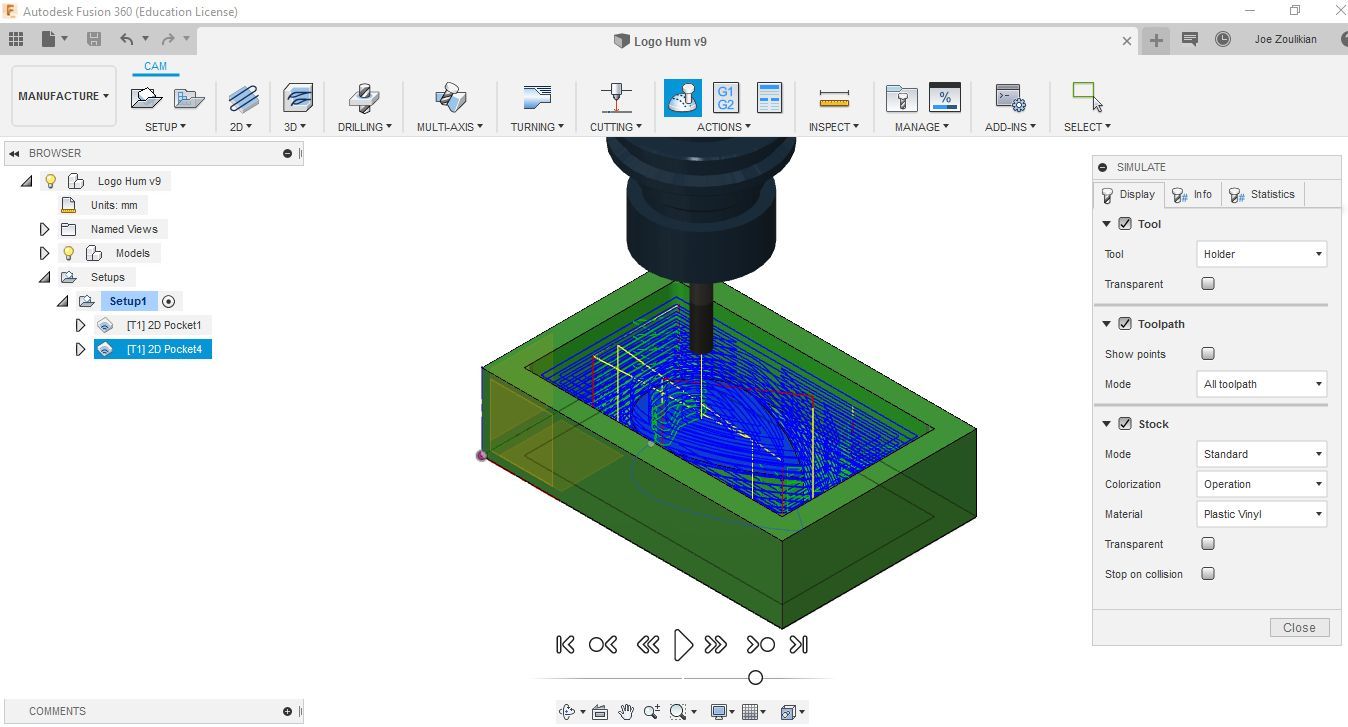Activate the Select tool icon
This screenshot has height=727, width=1348.
coord(1087,97)
